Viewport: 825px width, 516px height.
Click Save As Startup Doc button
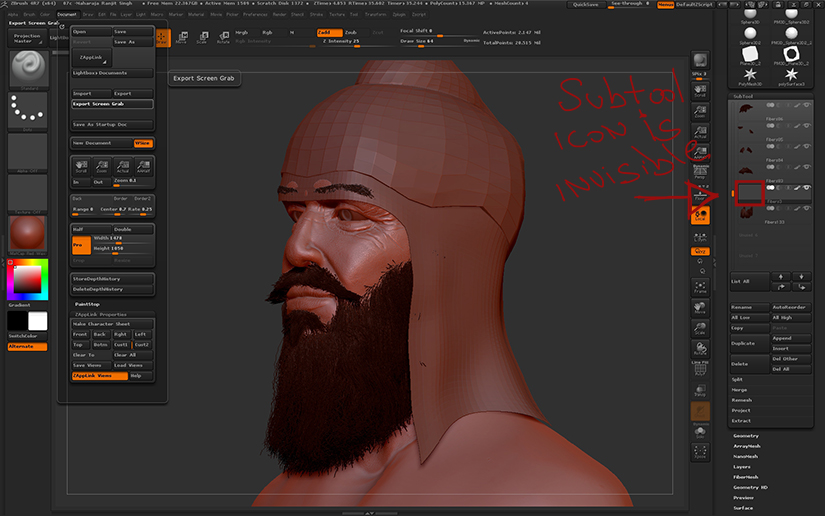pyautogui.click(x=113, y=125)
